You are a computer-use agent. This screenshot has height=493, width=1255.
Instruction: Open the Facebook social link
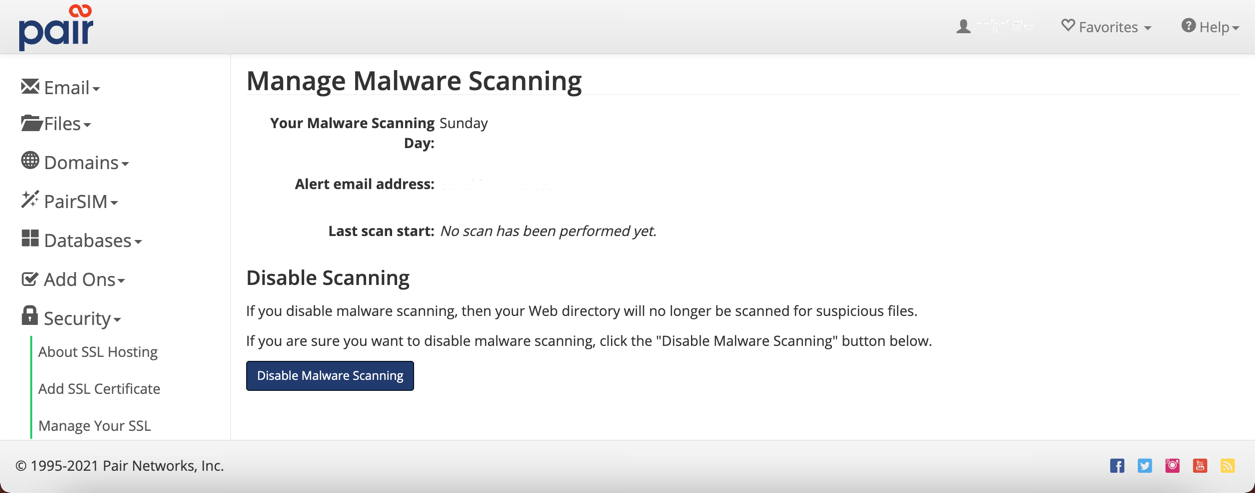(1117, 466)
